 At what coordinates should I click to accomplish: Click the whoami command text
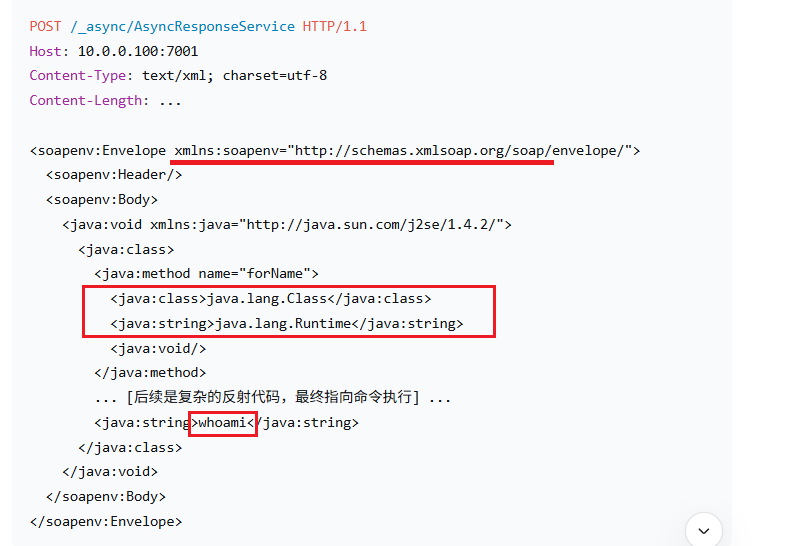point(223,423)
